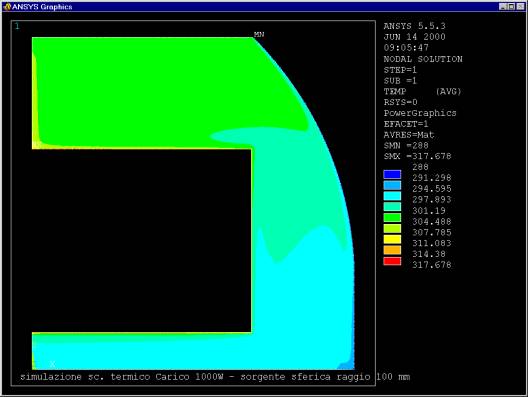Viewport: 528px width, 397px height.
Task: Click the minimize window button
Action: [x=503, y=6]
